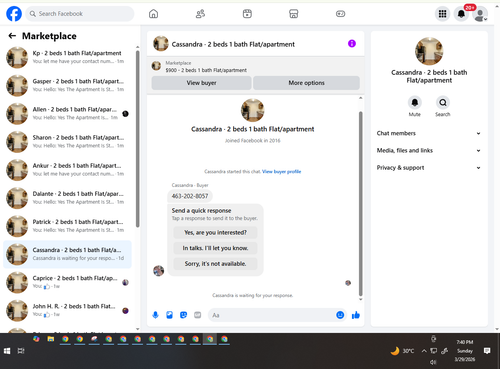The height and width of the screenshot is (369, 500).
Task: Open the Friends icon in top navigation
Action: coord(200,14)
